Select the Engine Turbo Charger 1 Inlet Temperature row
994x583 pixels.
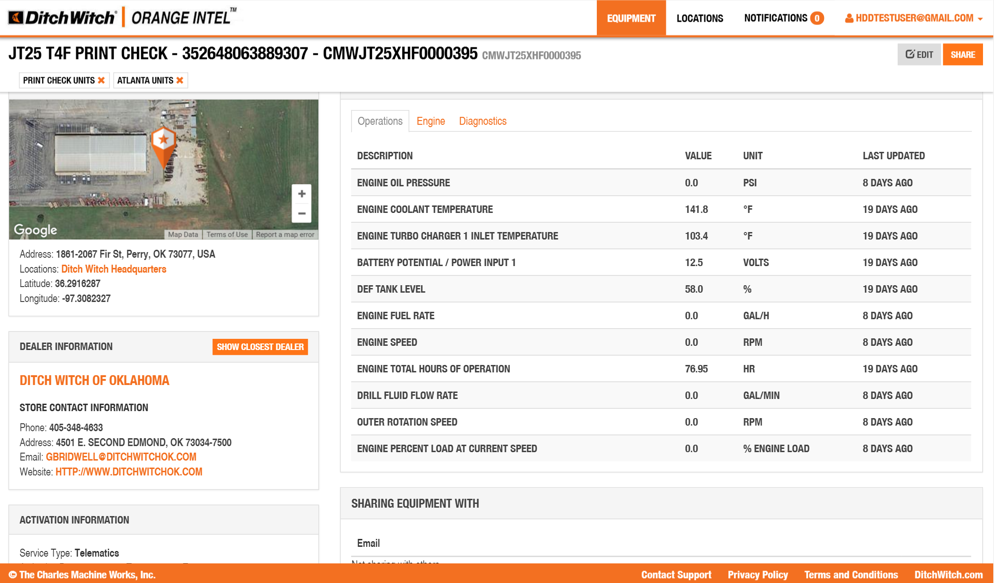tap(661, 236)
